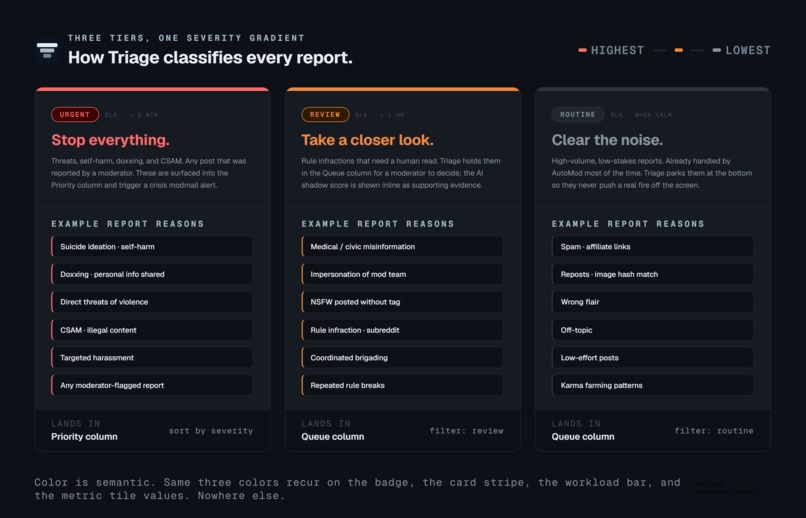
Task: Click the red HIGHEST legend marker
Action: (582, 50)
